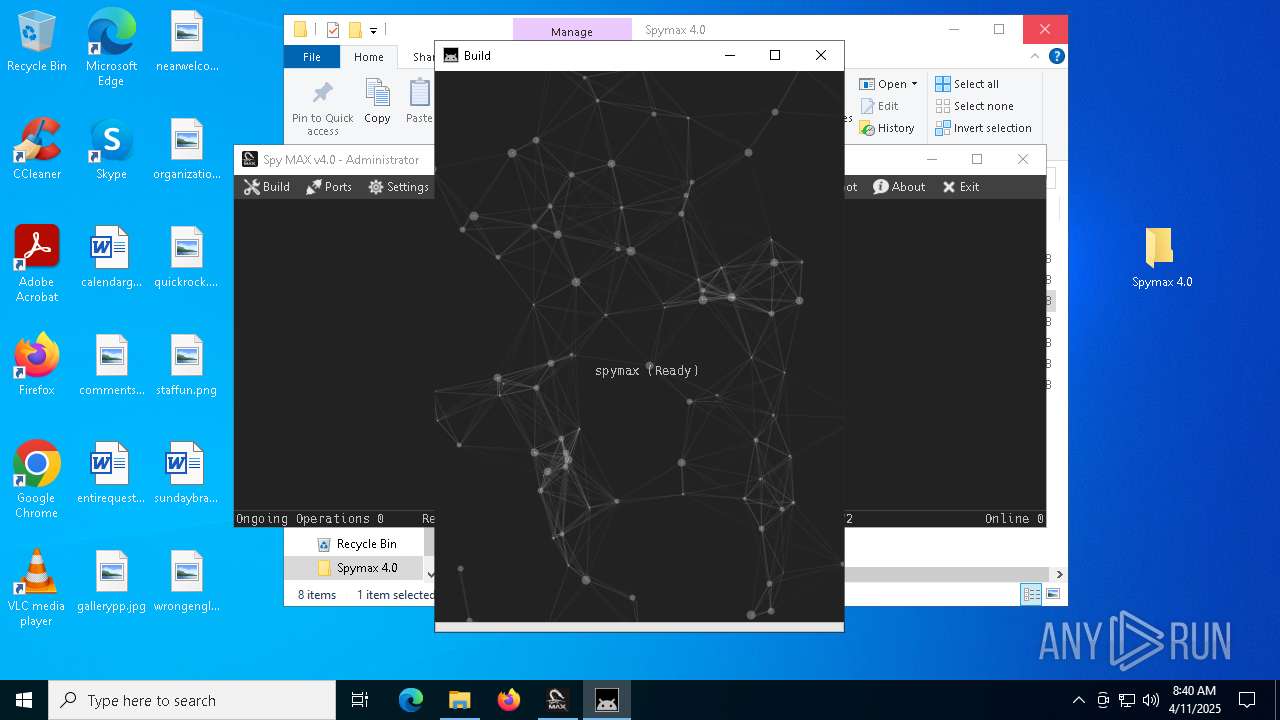
Task: Open the Build menu in Spy MAX
Action: 267,187
